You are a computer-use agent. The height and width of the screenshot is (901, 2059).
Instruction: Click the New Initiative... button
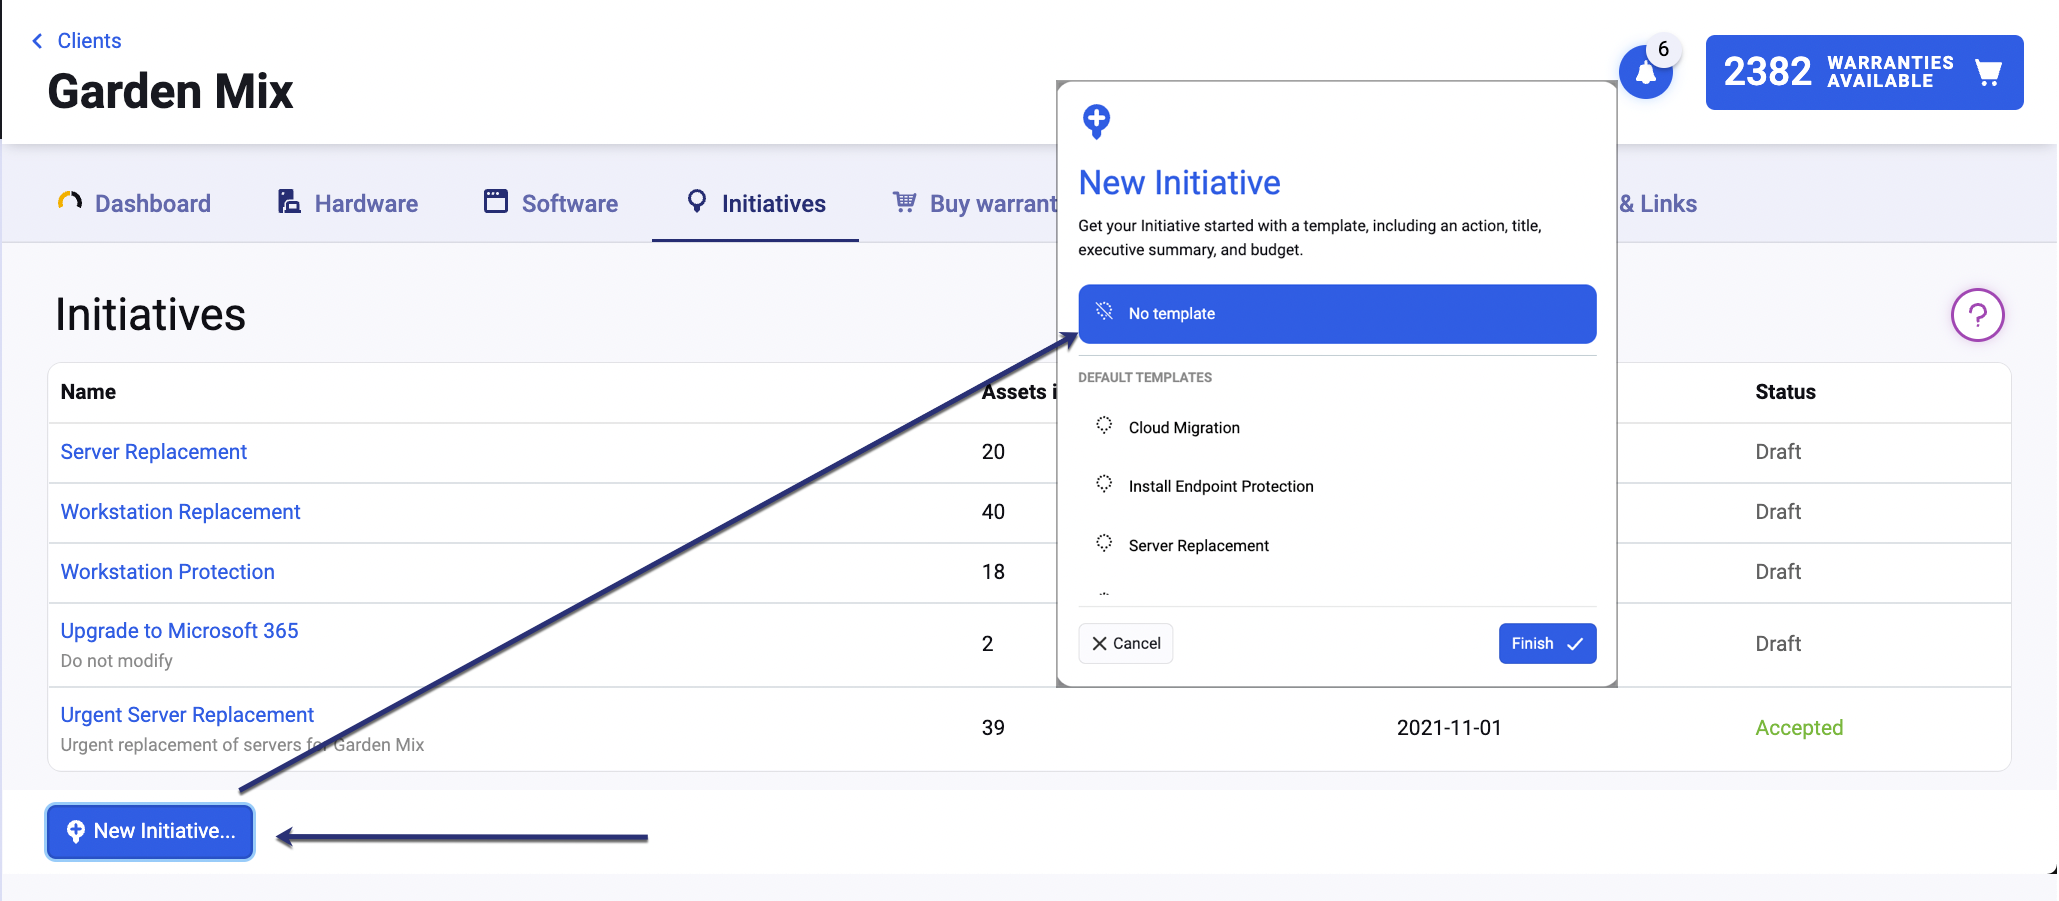[x=150, y=831]
